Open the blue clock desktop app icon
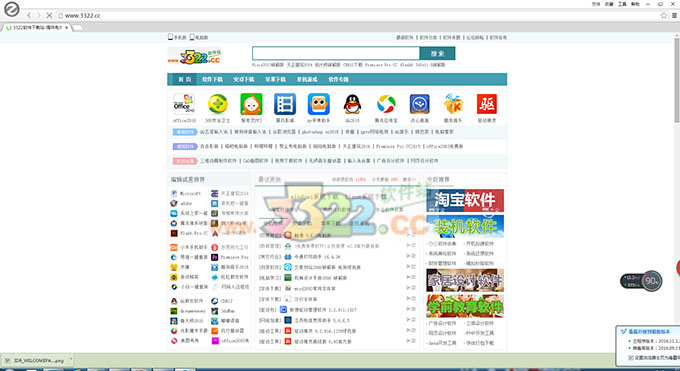 pyautogui.click(x=419, y=104)
